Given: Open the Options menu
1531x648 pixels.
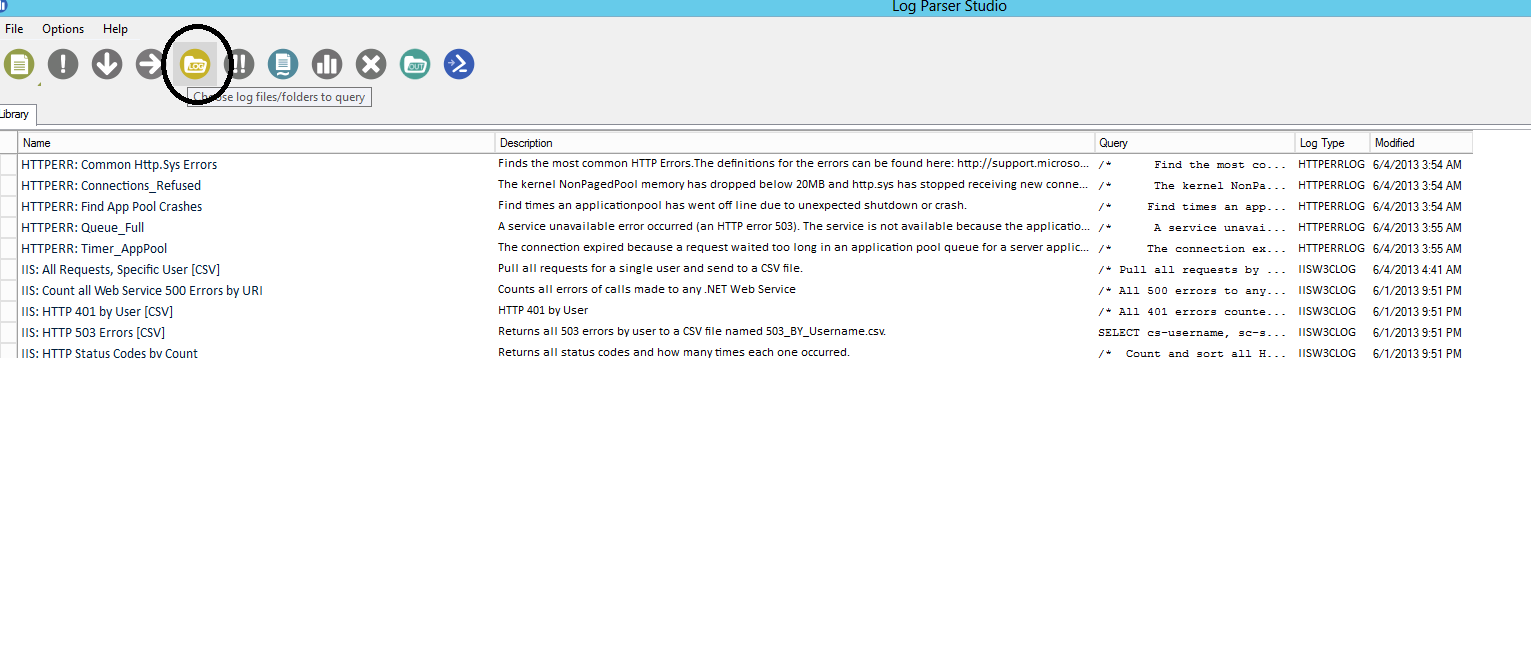Looking at the screenshot, I should coord(63,29).
